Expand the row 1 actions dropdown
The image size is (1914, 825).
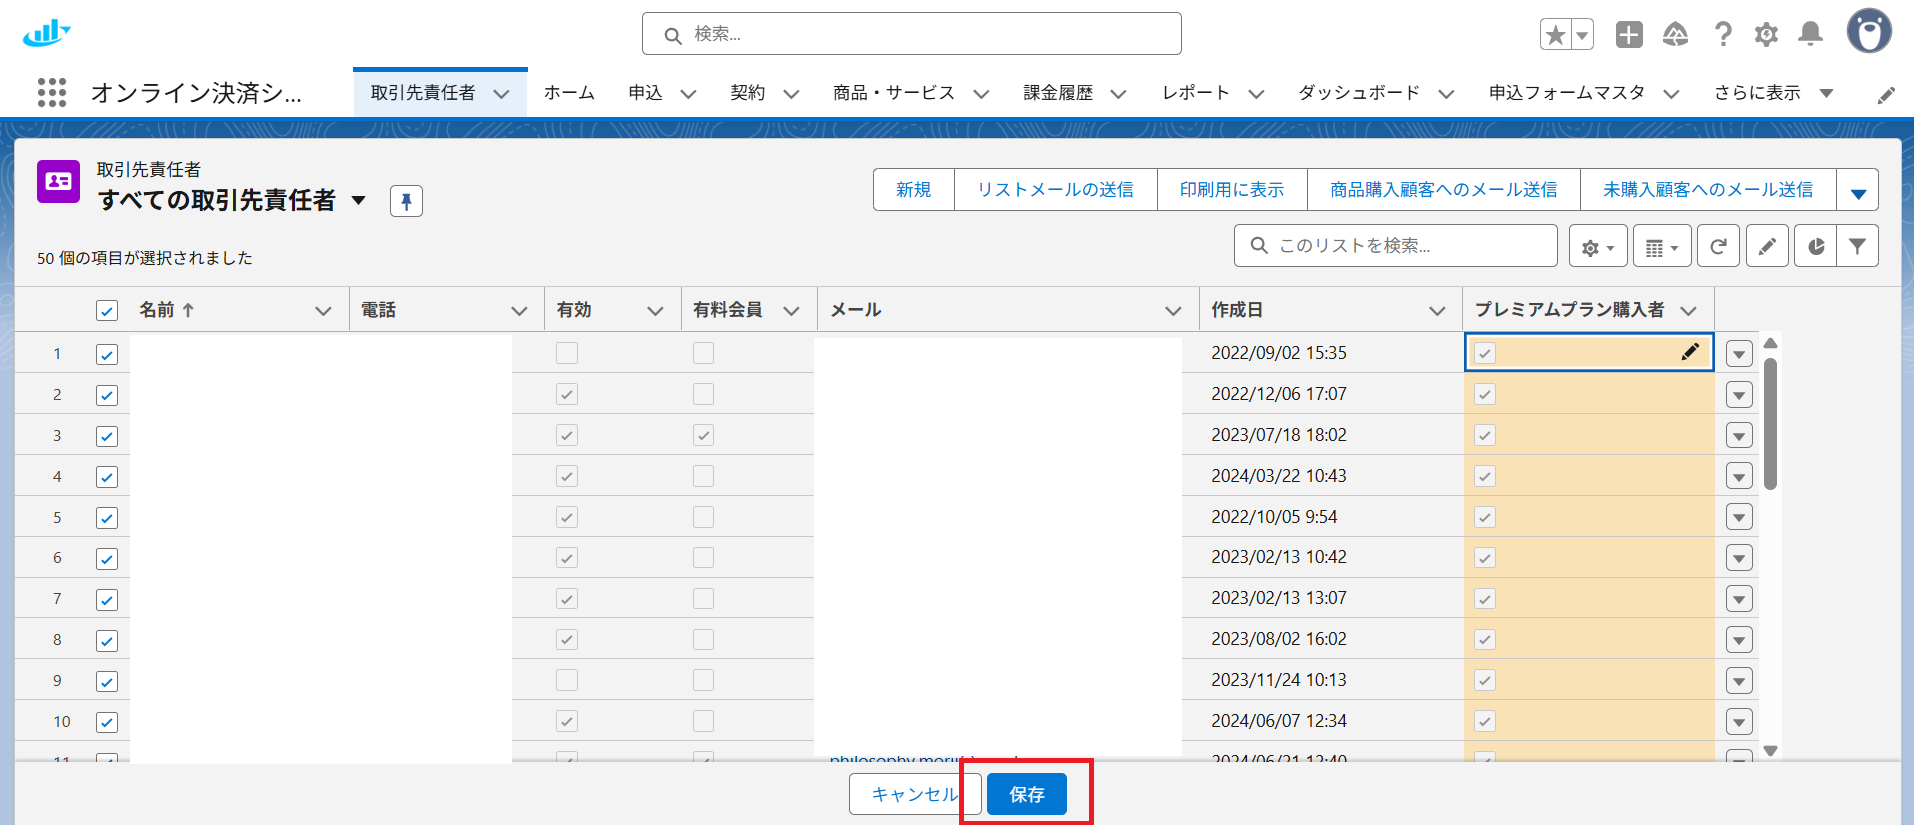(1739, 354)
